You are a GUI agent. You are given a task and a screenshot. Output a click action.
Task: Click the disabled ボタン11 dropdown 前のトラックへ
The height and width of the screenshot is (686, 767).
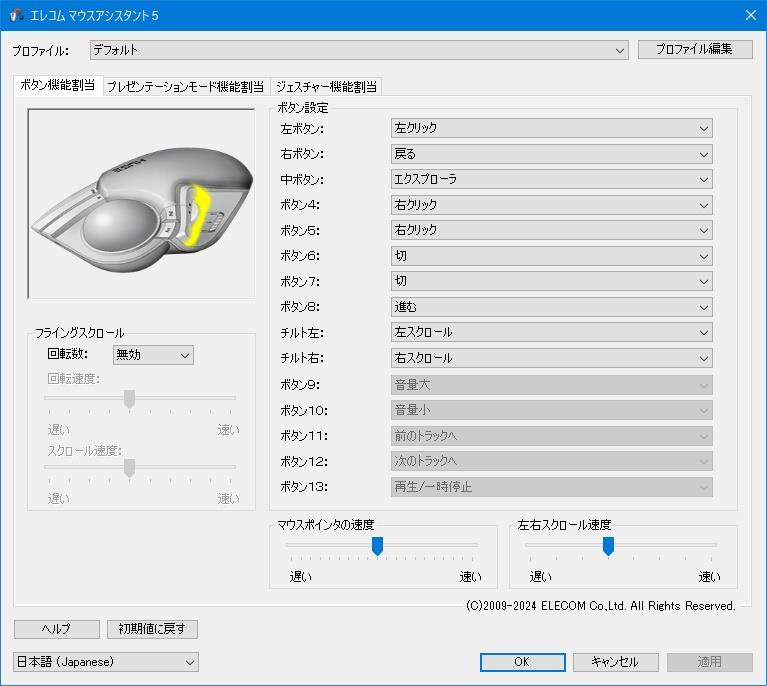[551, 436]
